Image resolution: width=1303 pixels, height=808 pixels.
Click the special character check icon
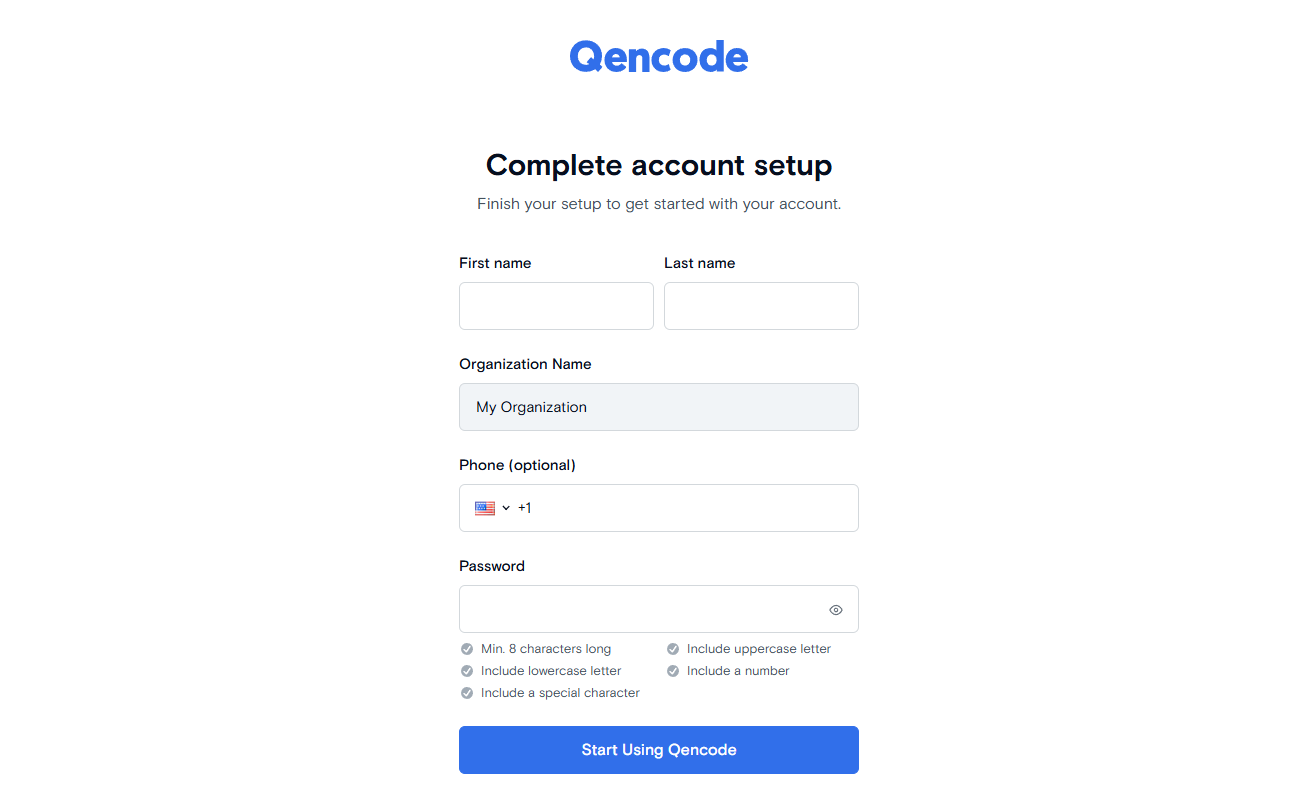pyautogui.click(x=467, y=693)
